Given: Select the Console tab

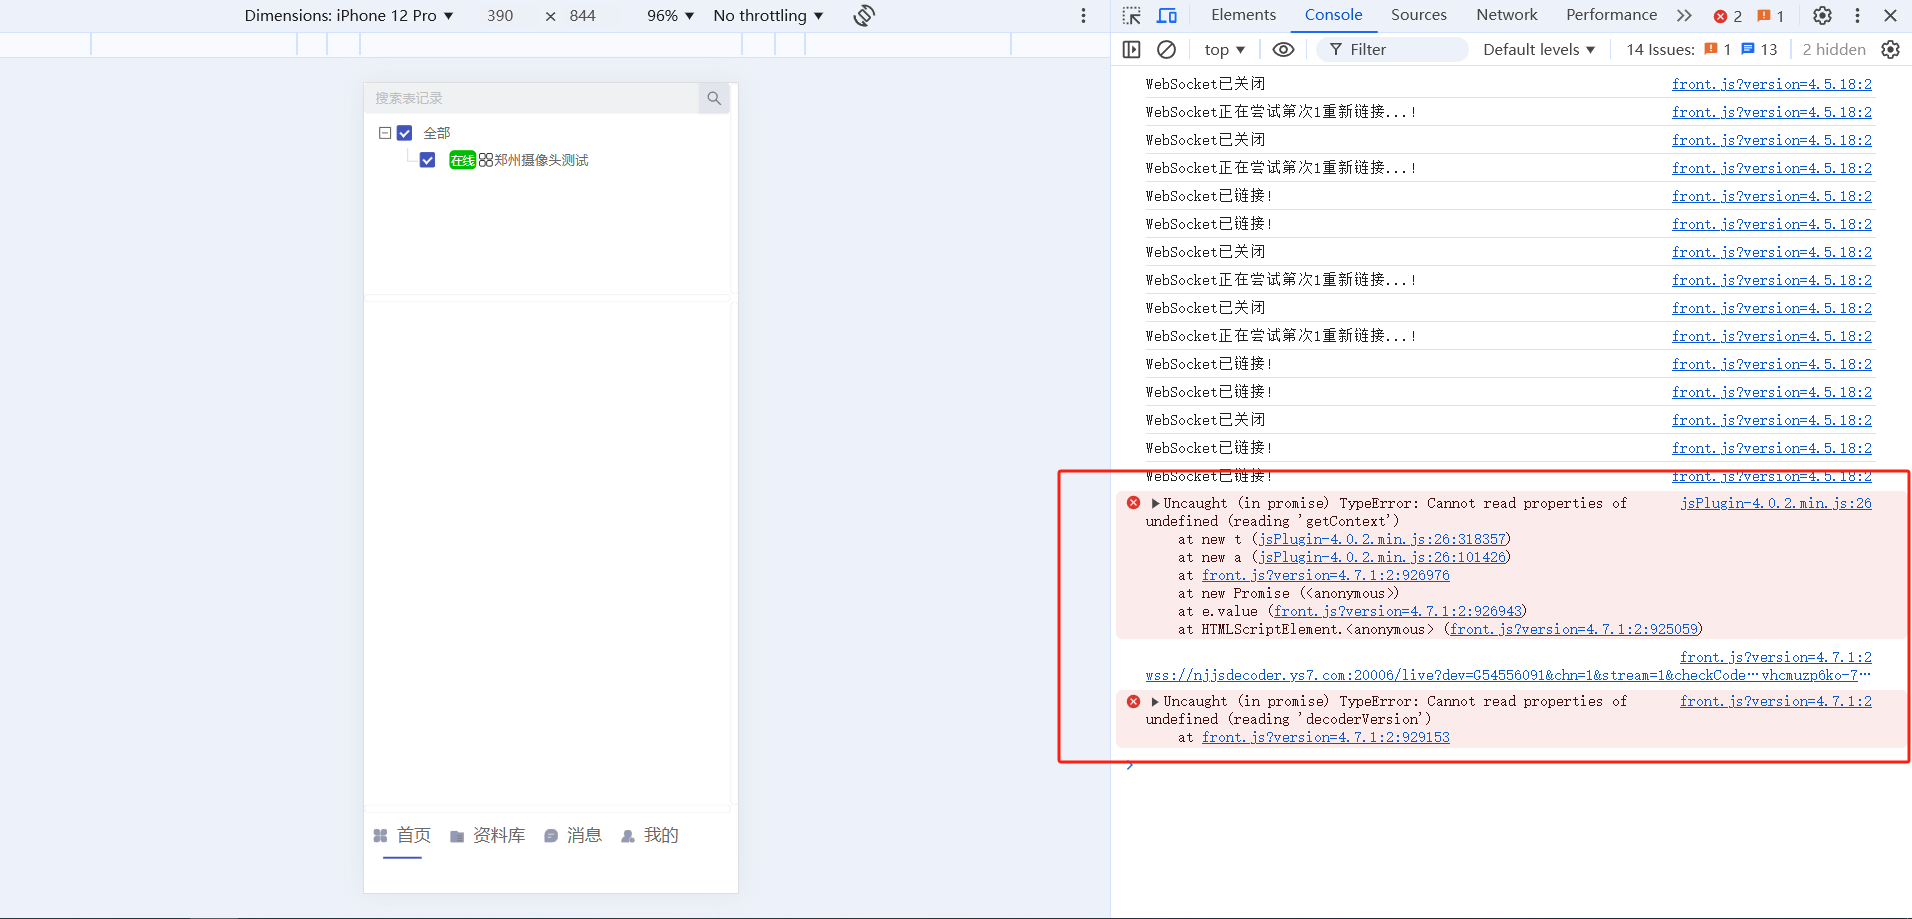Looking at the screenshot, I should point(1333,15).
